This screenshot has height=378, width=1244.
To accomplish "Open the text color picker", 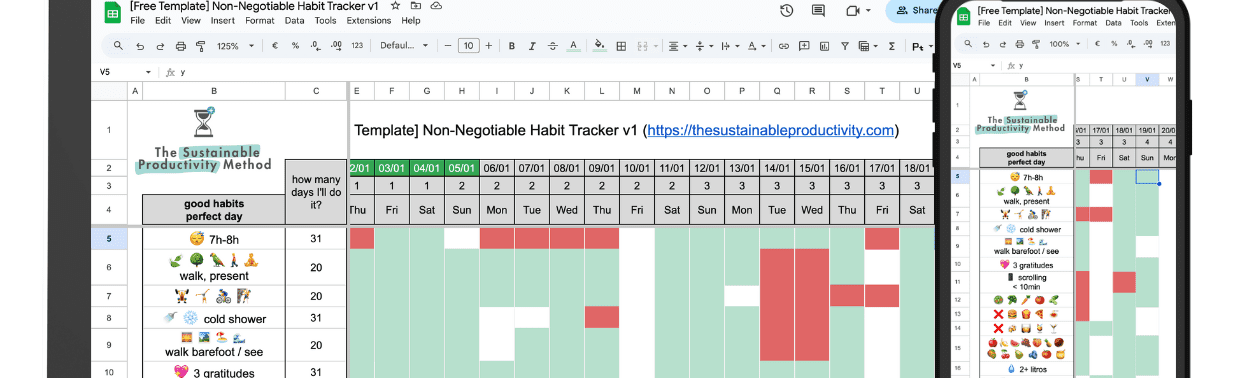I will 573,46.
